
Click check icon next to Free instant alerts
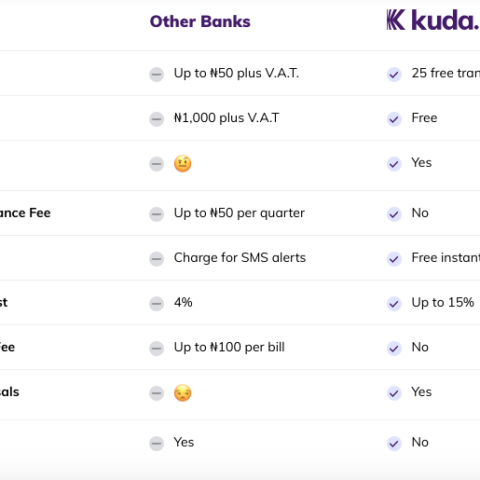coord(394,259)
